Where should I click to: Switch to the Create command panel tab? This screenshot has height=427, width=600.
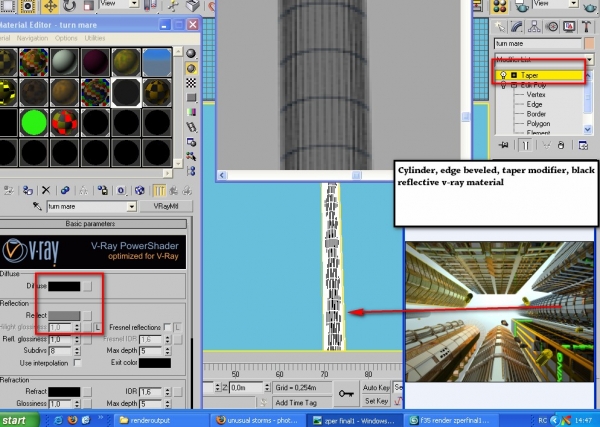[x=500, y=26]
